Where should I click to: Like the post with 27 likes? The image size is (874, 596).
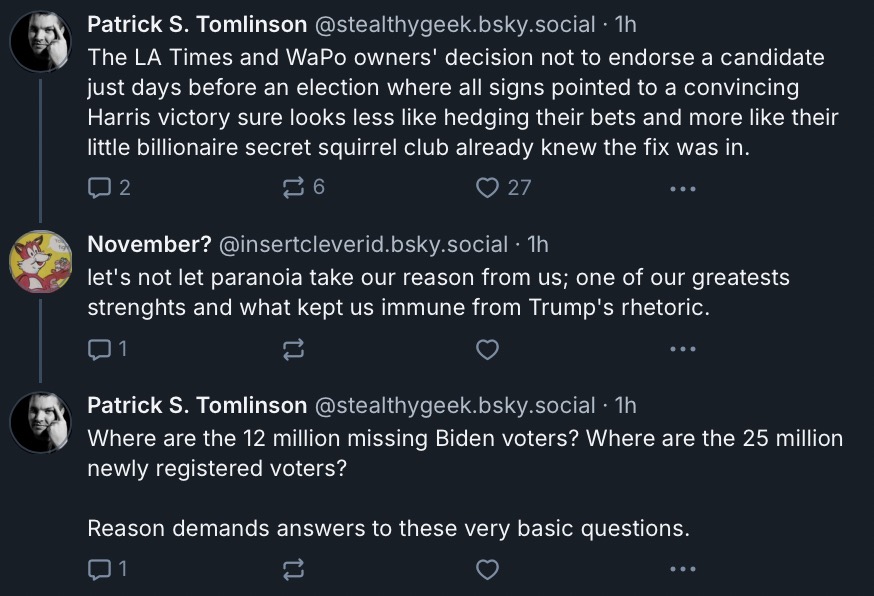[503, 188]
